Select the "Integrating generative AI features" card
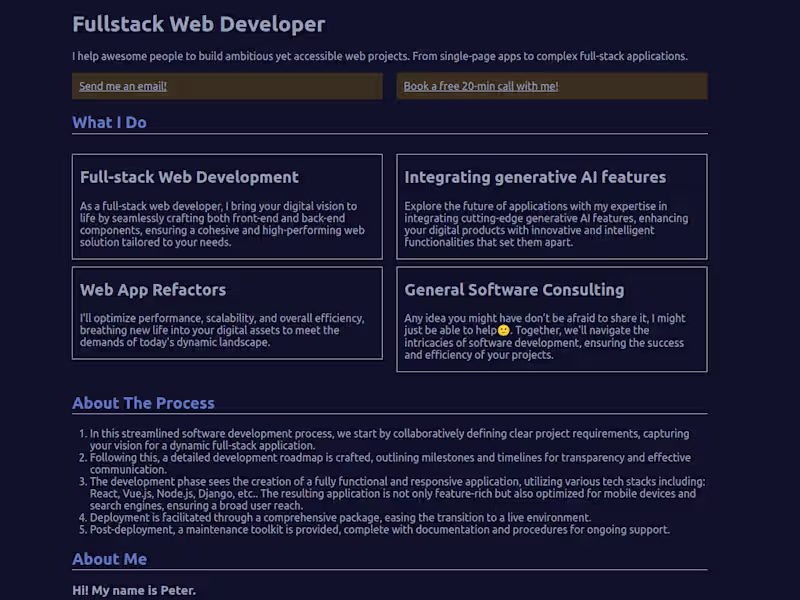This screenshot has height=600, width=800. (x=551, y=207)
